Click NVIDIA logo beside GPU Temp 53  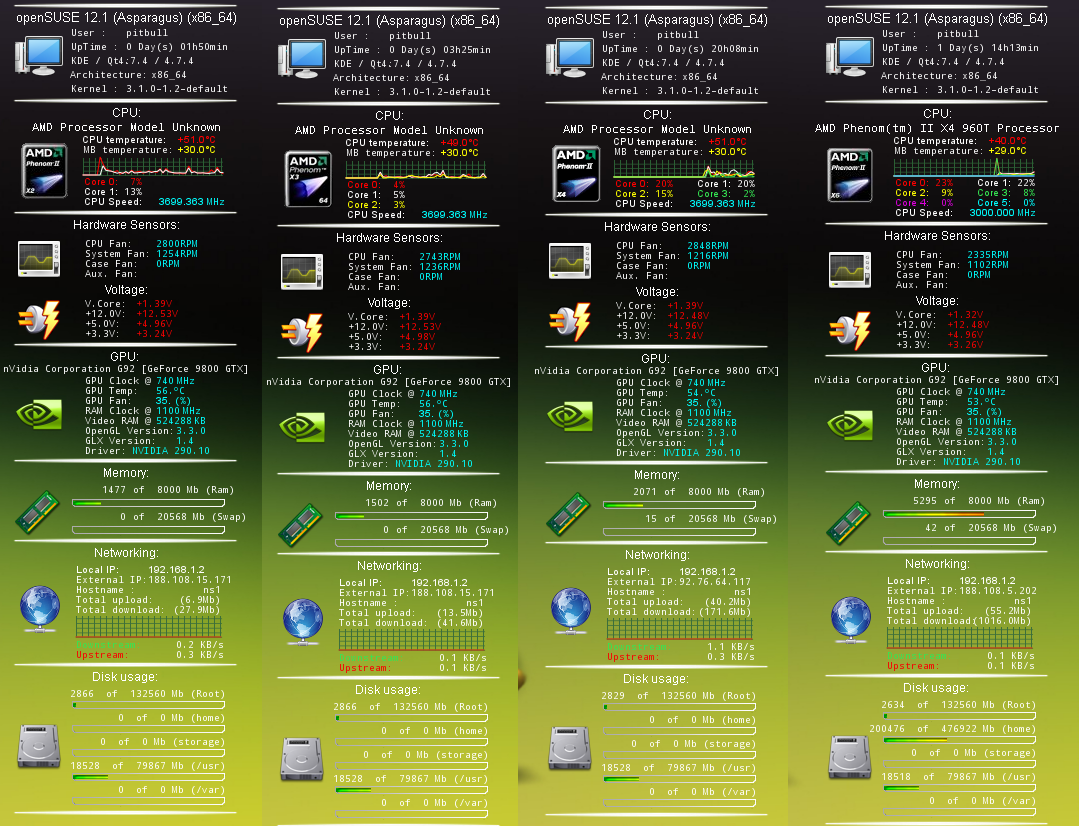pyautogui.click(x=850, y=426)
